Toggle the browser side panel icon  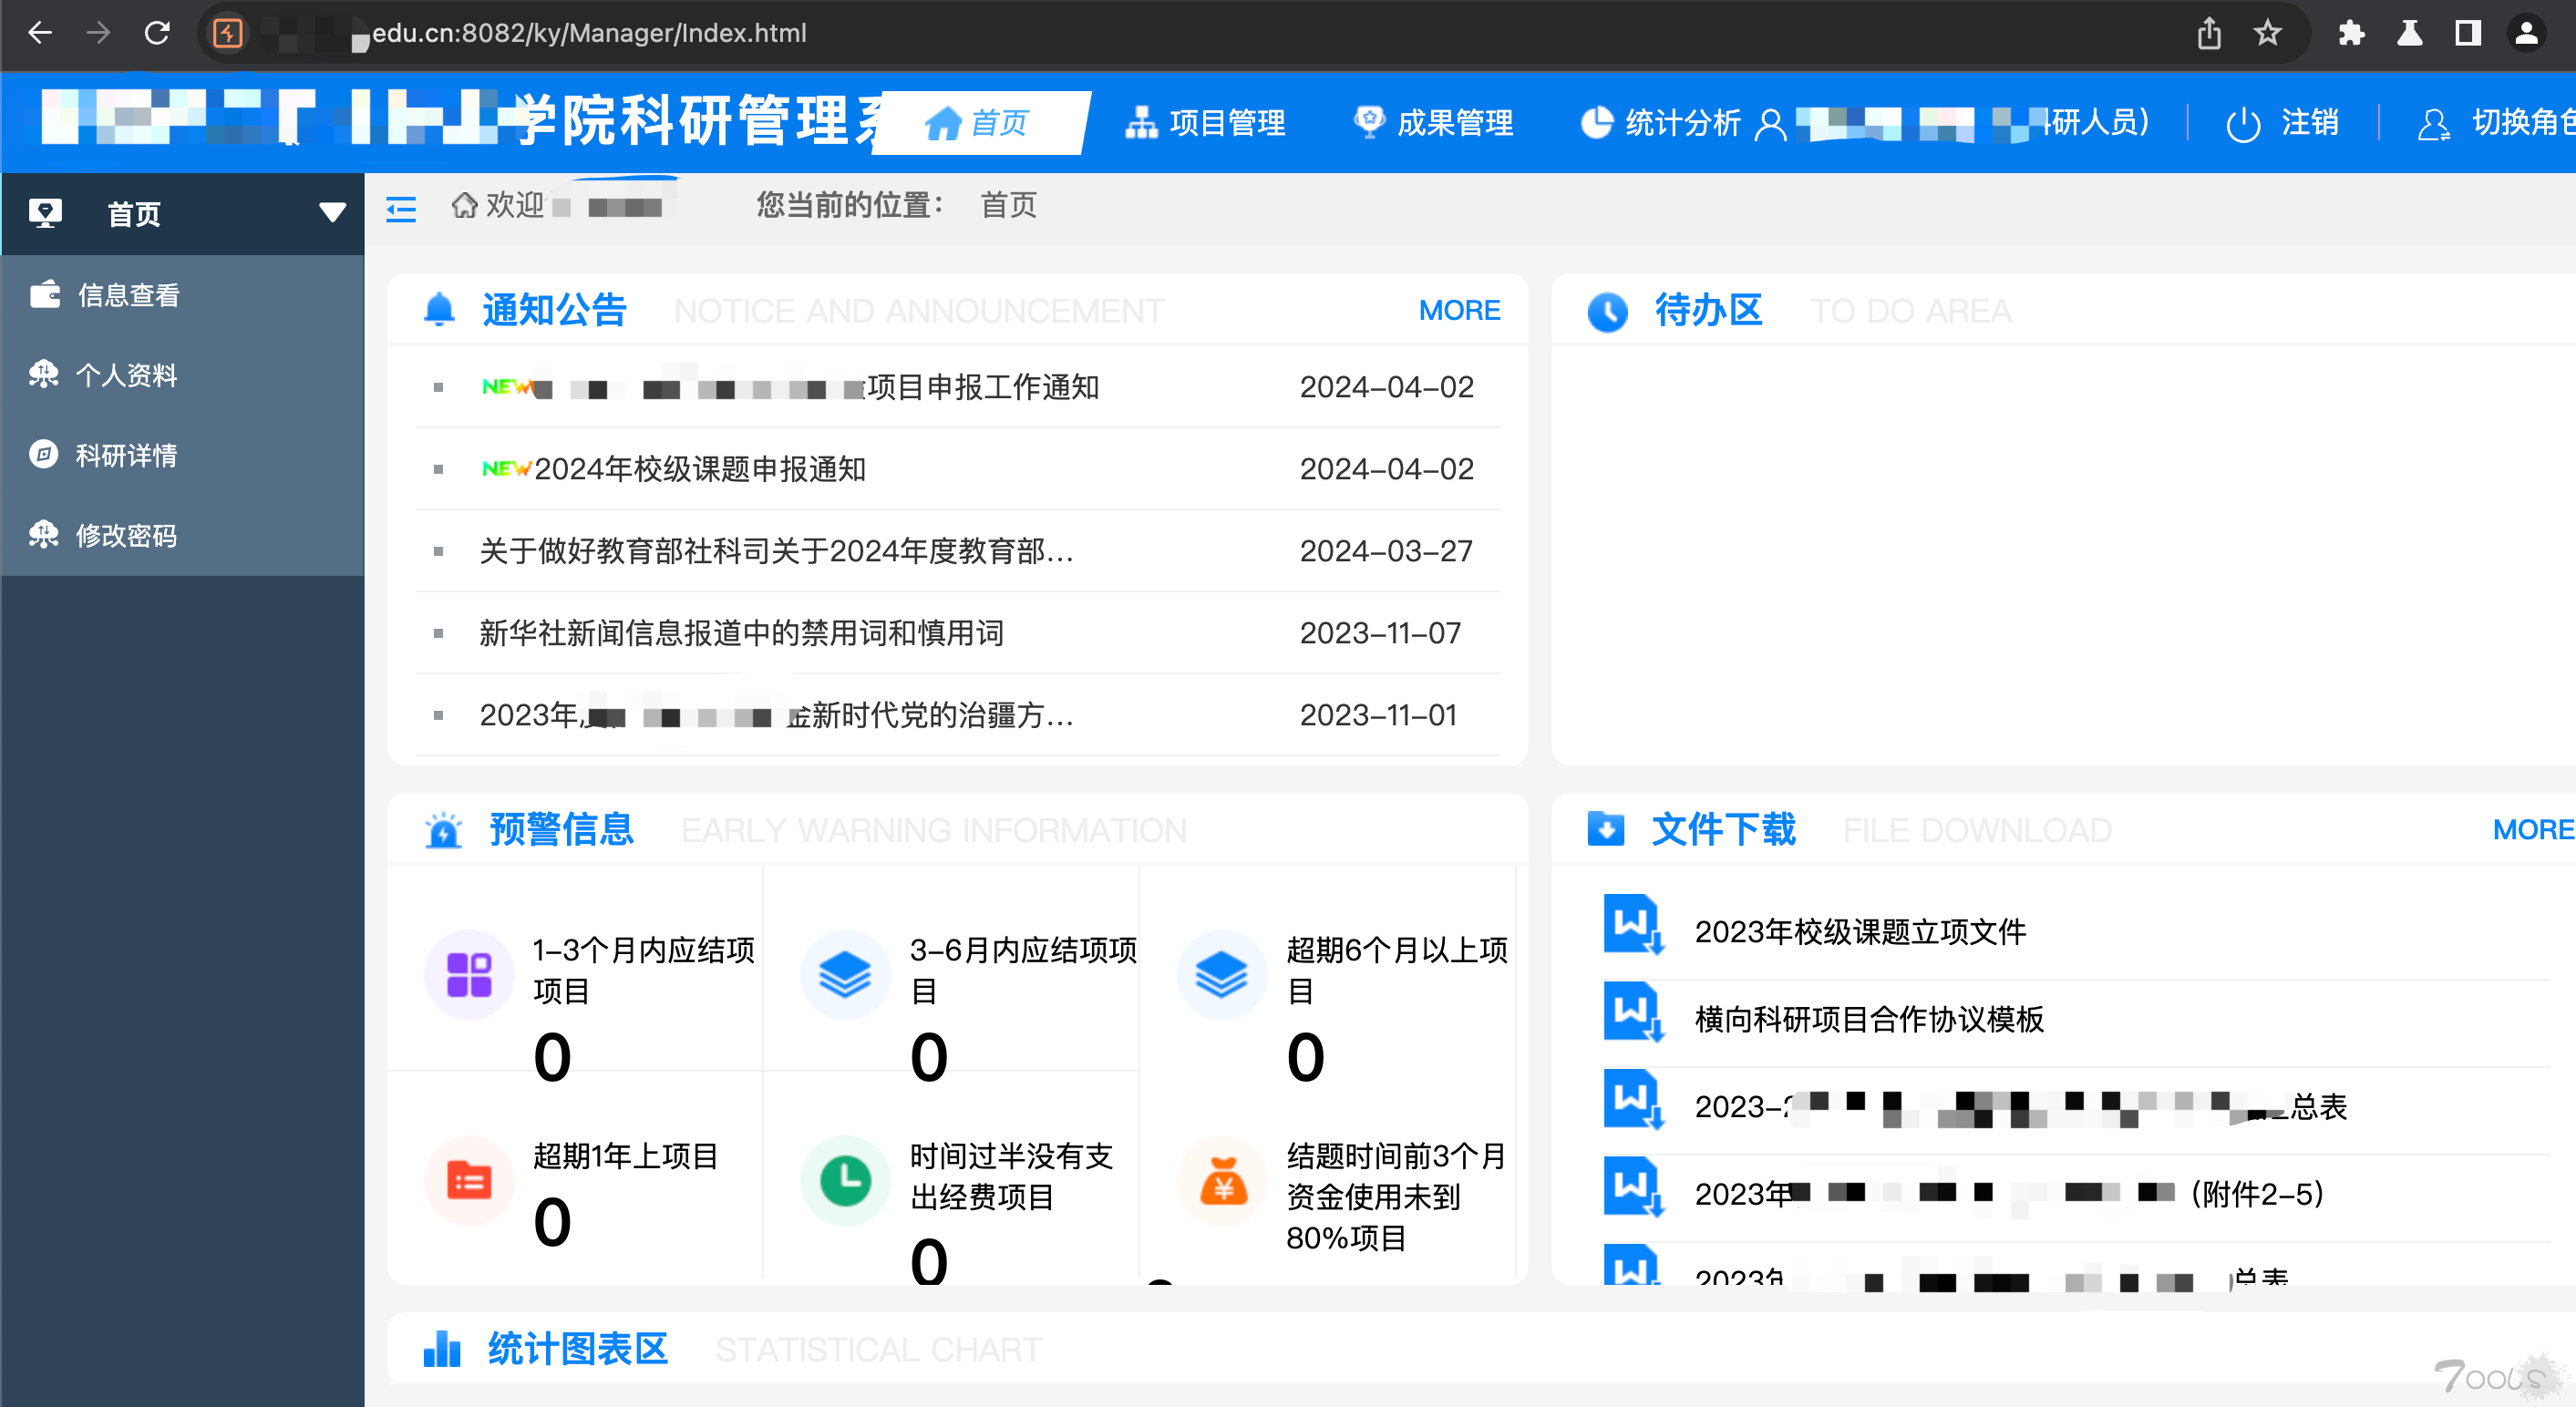point(2468,33)
